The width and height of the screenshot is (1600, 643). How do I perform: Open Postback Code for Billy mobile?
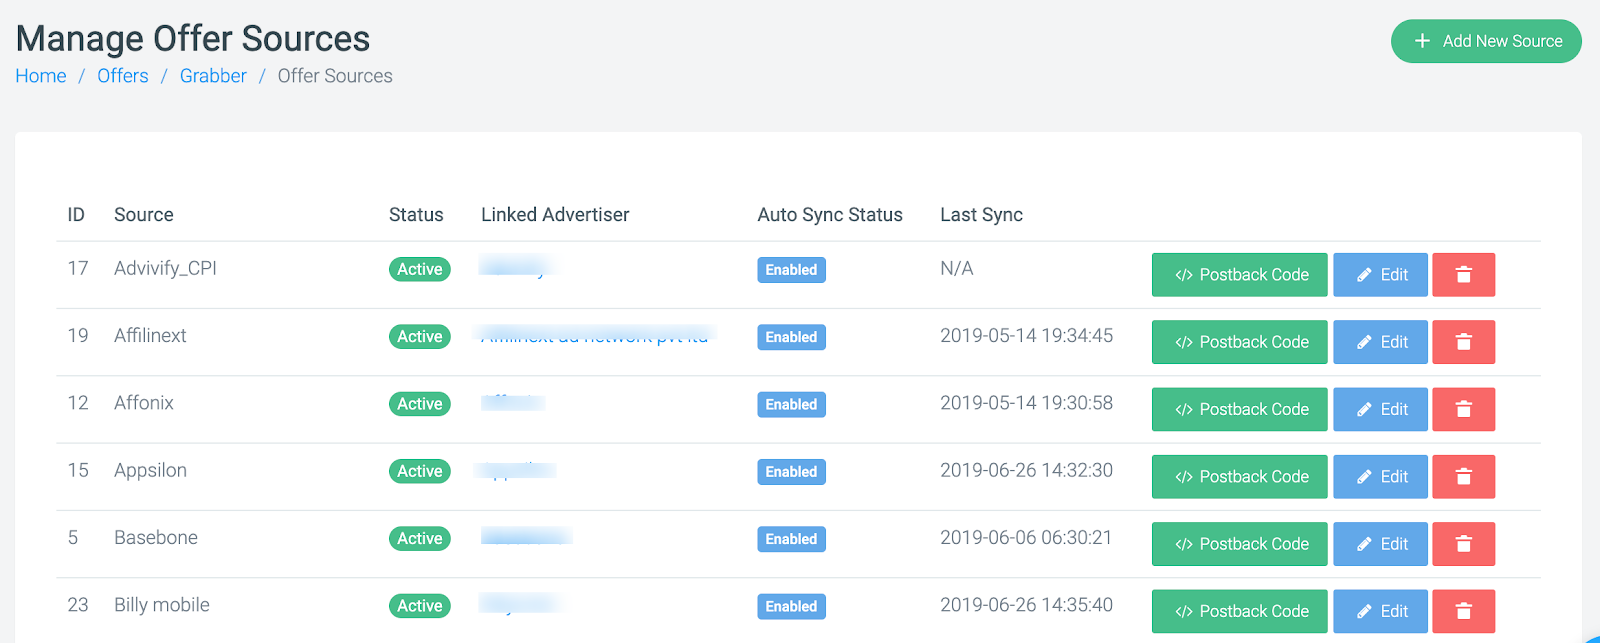1240,611
